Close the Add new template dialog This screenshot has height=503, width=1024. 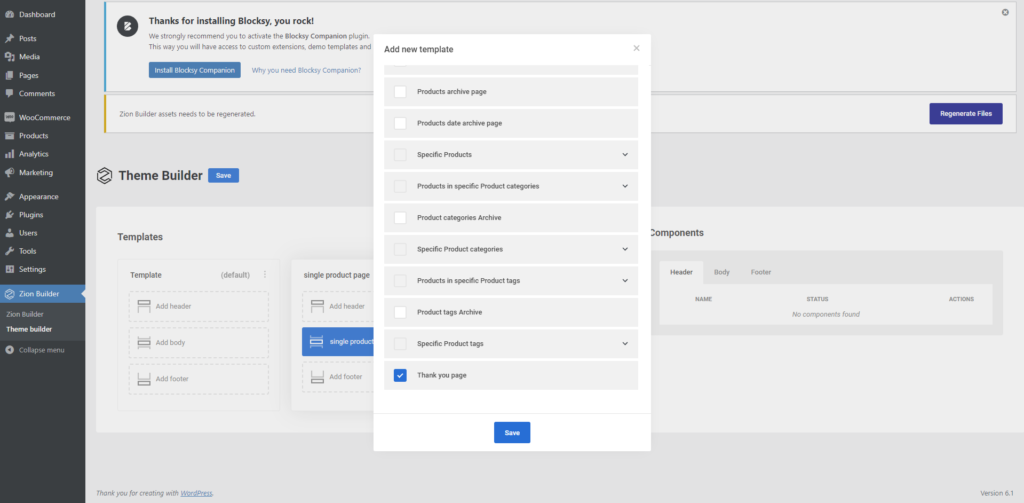click(637, 48)
